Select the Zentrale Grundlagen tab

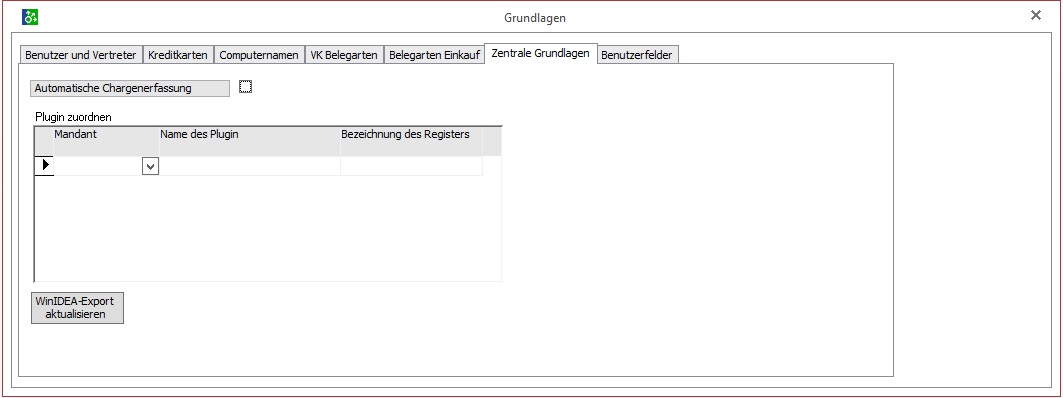[x=540, y=54]
